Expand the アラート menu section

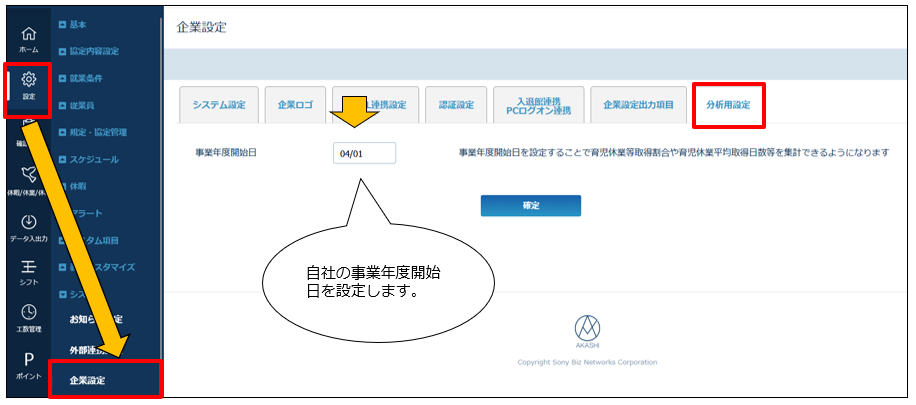pos(81,213)
